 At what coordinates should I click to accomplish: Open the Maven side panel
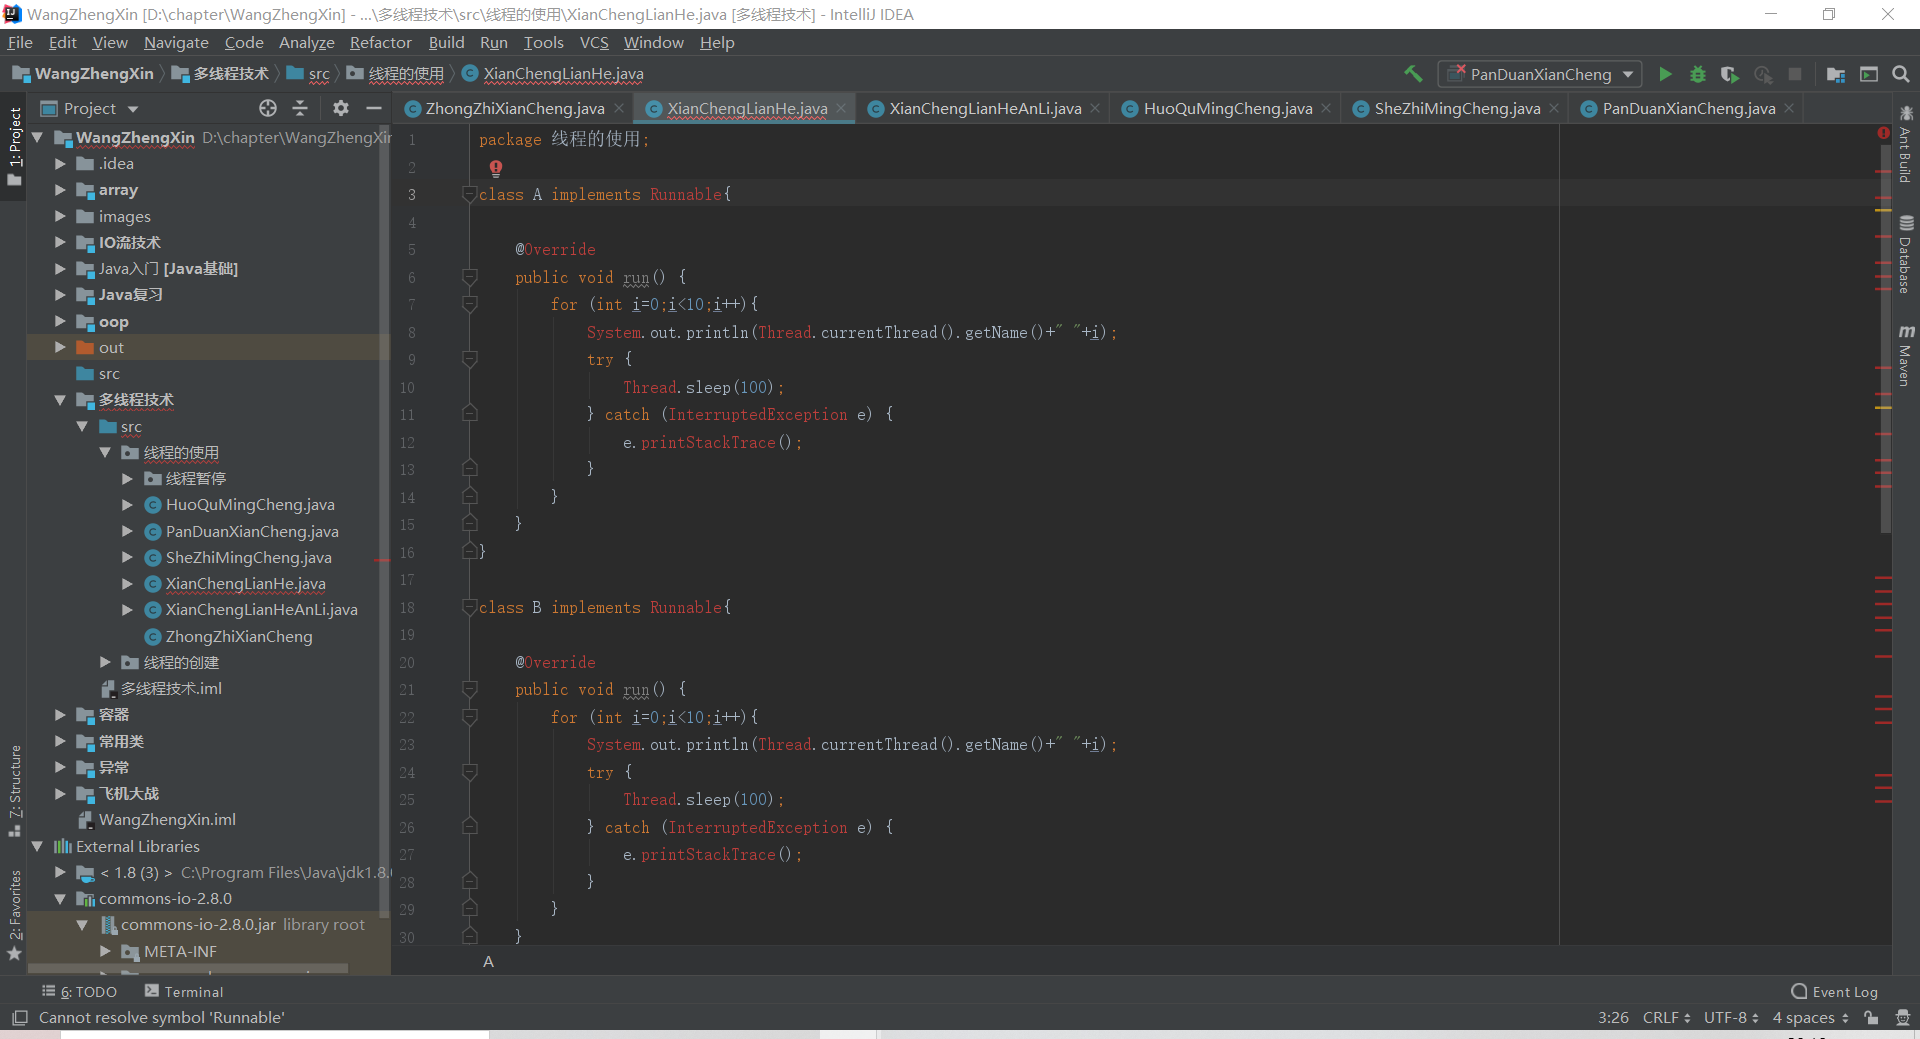[1906, 355]
